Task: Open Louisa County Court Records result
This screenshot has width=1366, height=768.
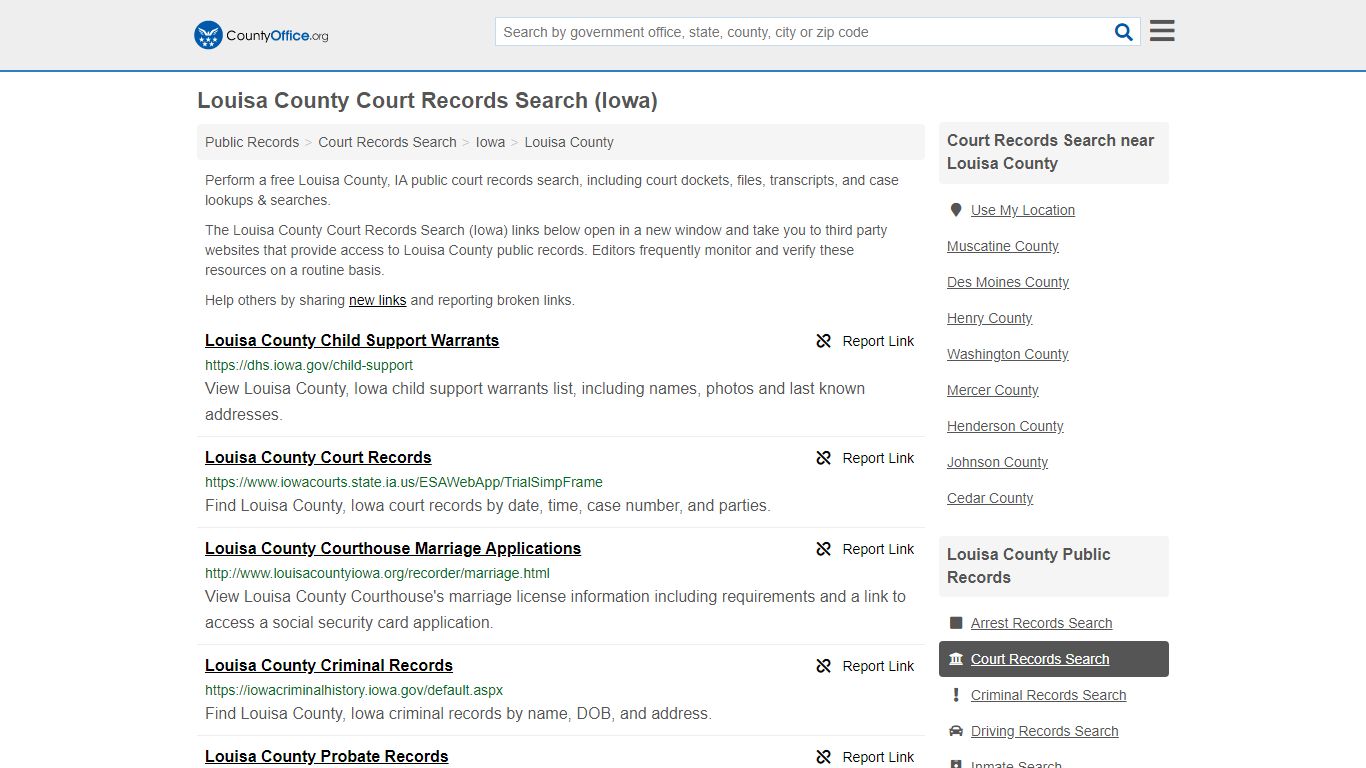Action: click(318, 457)
